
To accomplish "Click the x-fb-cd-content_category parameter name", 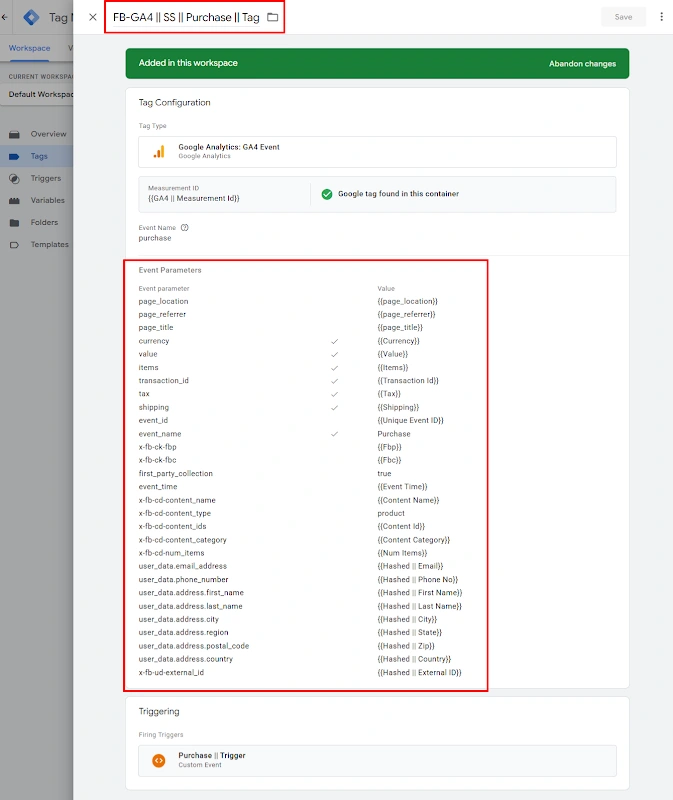I will pyautogui.click(x=183, y=540).
